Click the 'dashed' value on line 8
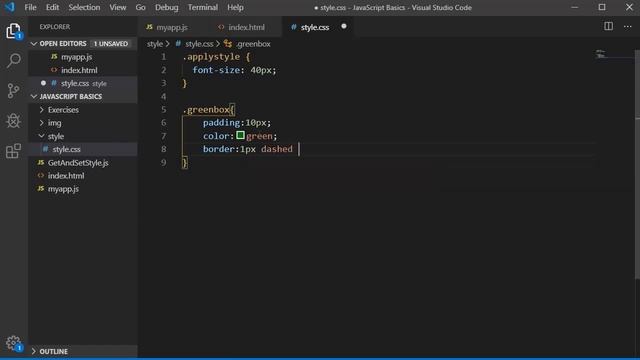640x360 pixels. [x=277, y=149]
